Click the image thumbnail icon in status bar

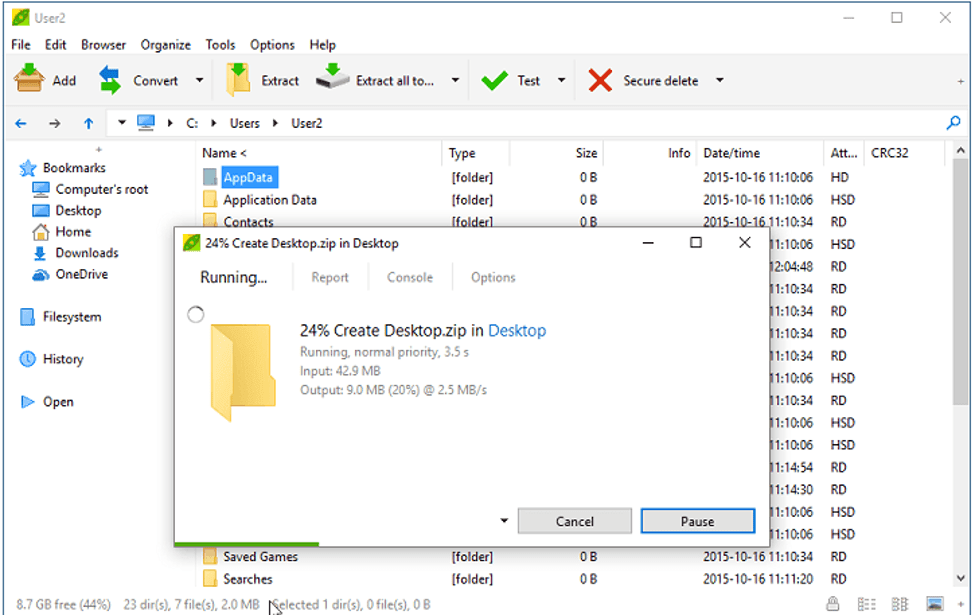click(935, 604)
